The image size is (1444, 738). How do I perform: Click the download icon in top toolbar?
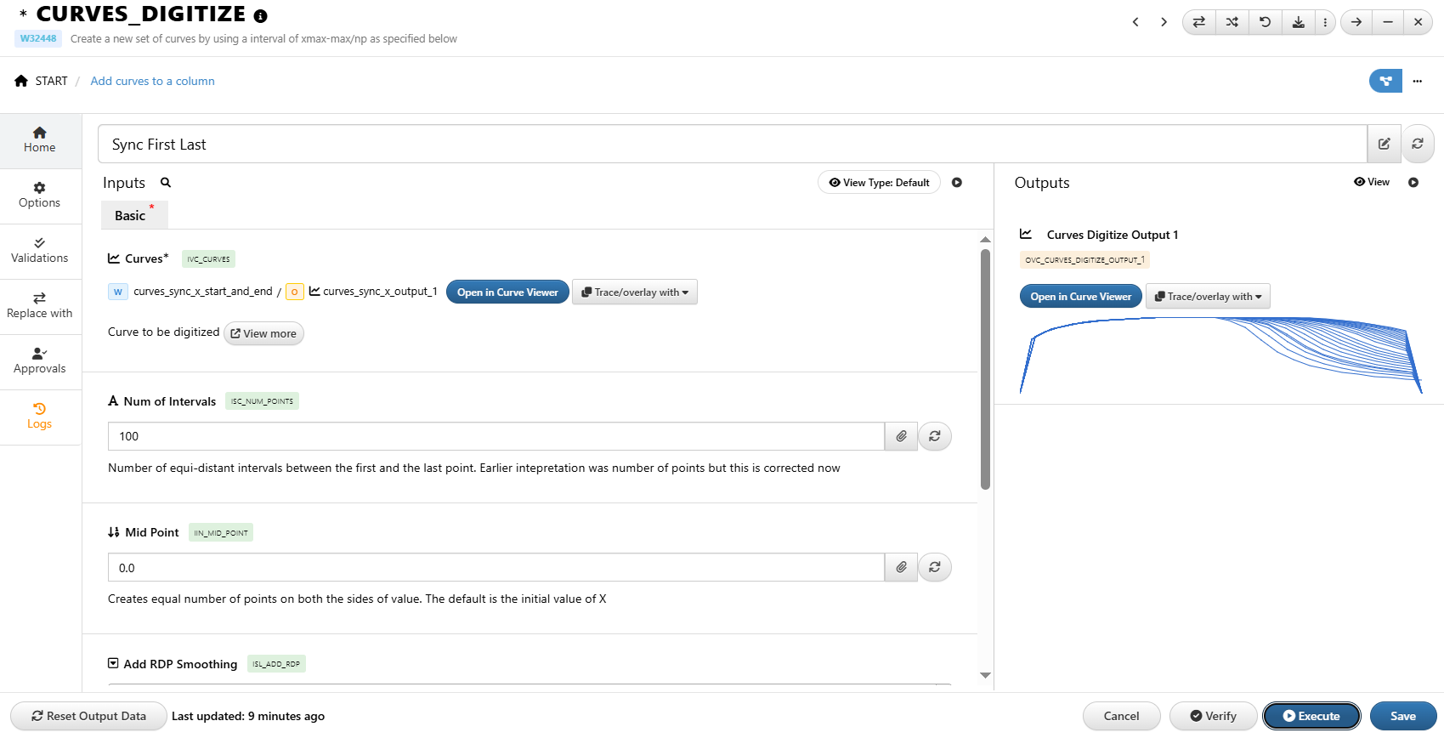pos(1298,22)
